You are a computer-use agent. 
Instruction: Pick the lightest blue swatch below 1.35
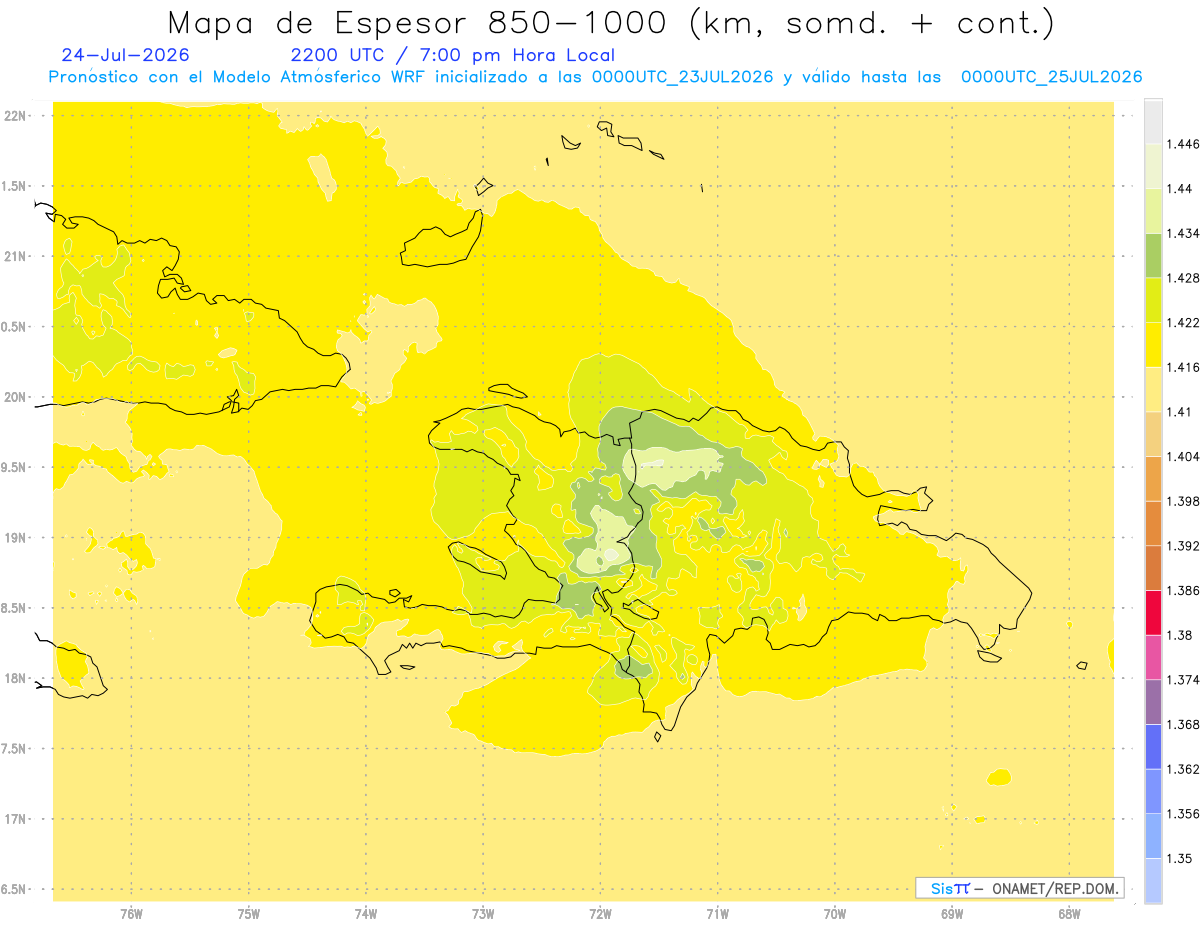click(x=1153, y=880)
